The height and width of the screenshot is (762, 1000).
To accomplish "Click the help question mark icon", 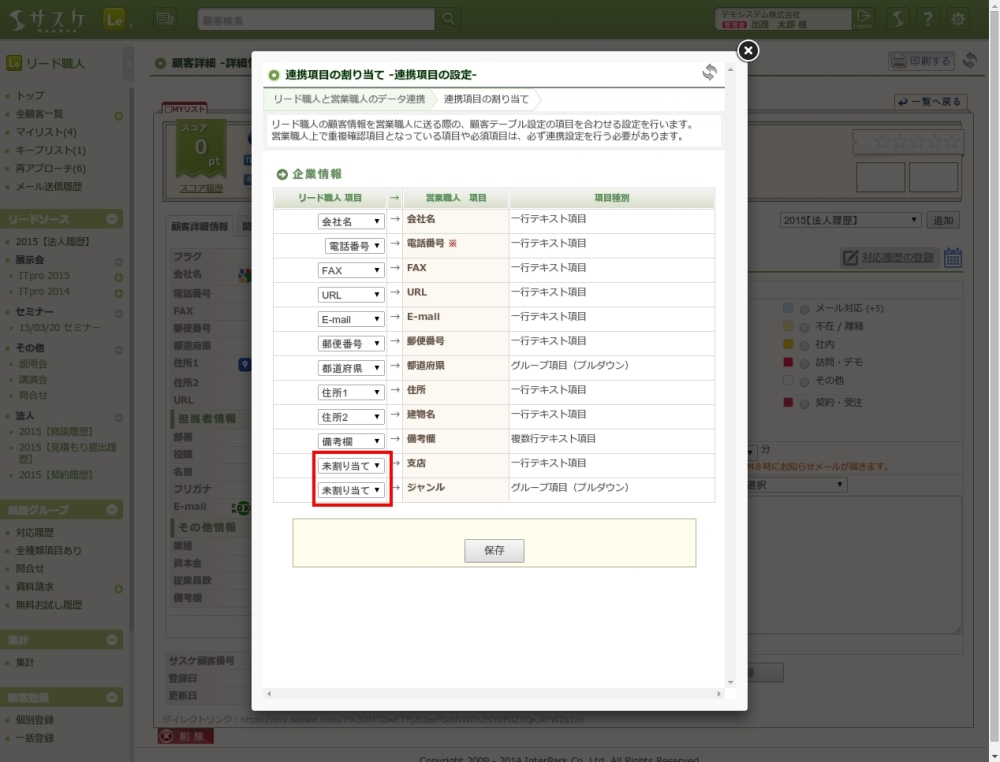I will coord(928,19).
